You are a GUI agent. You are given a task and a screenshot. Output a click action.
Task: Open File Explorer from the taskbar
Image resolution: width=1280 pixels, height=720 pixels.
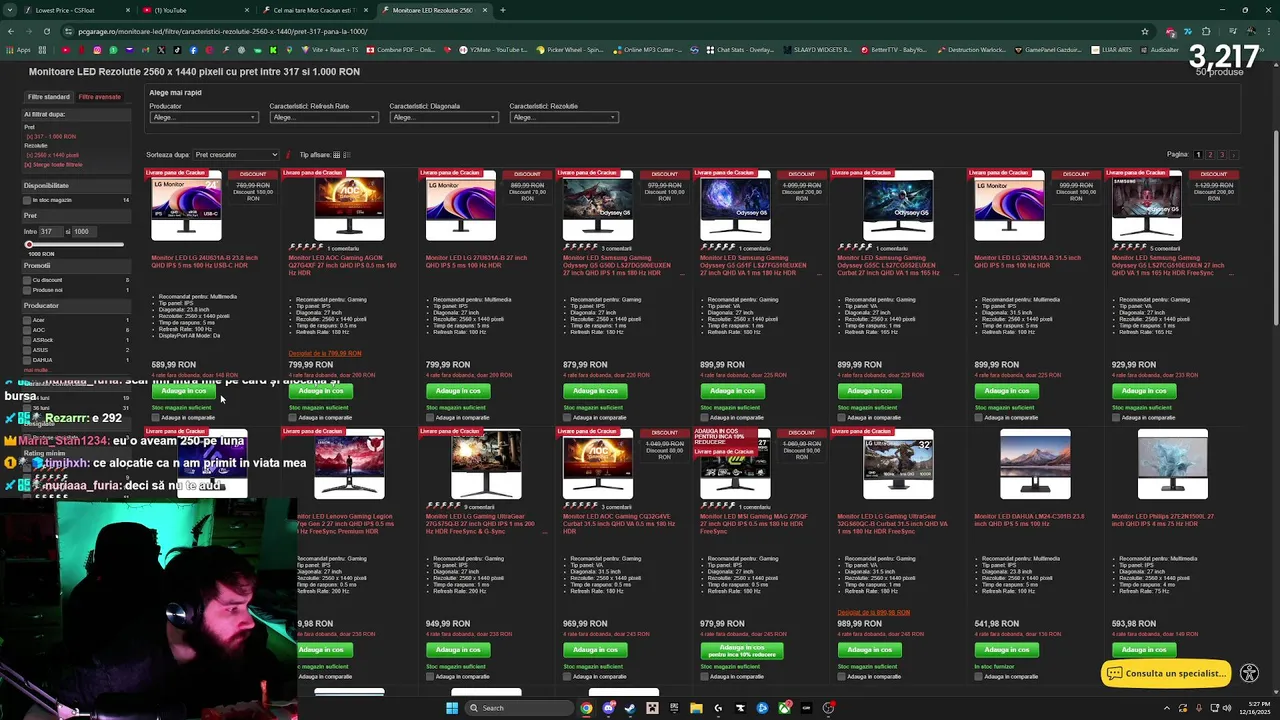click(696, 708)
